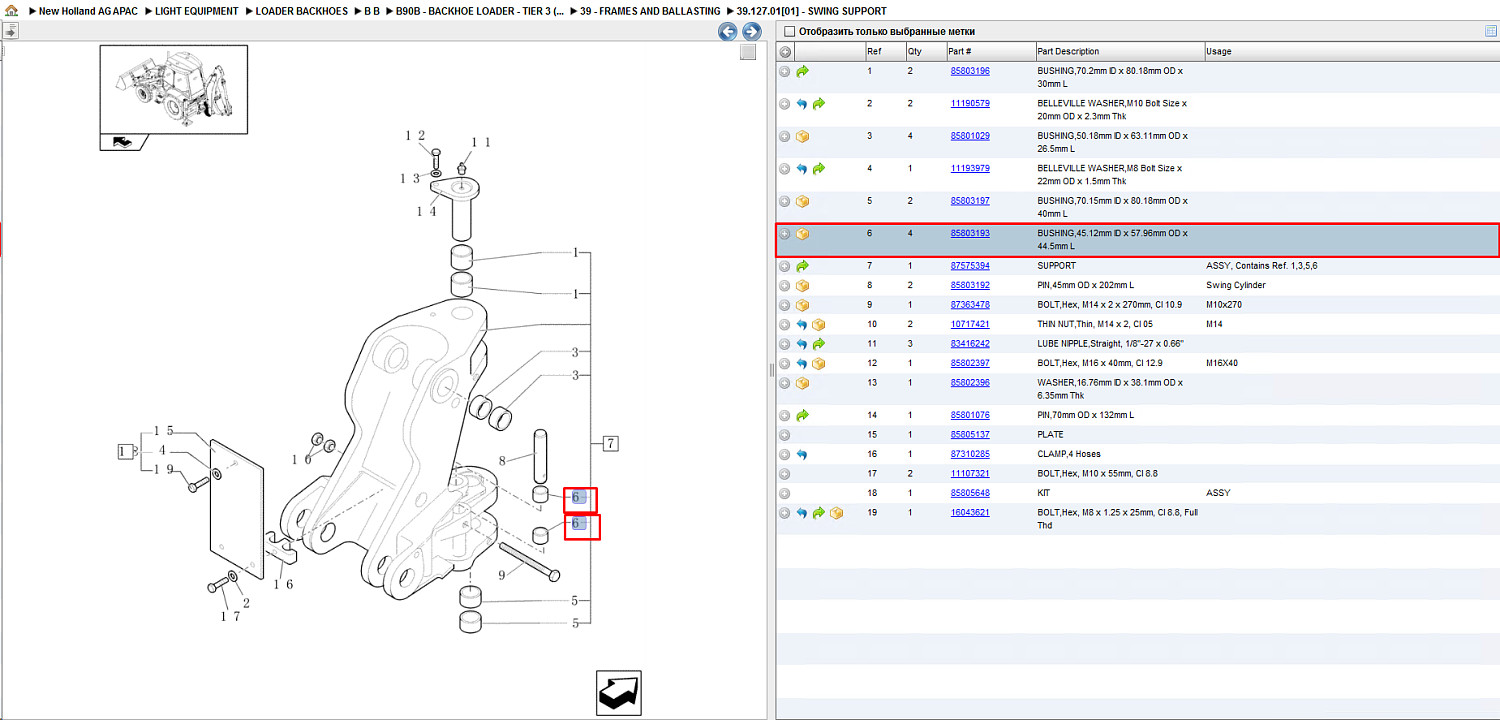Sort by the Usage column header
The width and height of the screenshot is (1500, 720).
coord(1352,52)
